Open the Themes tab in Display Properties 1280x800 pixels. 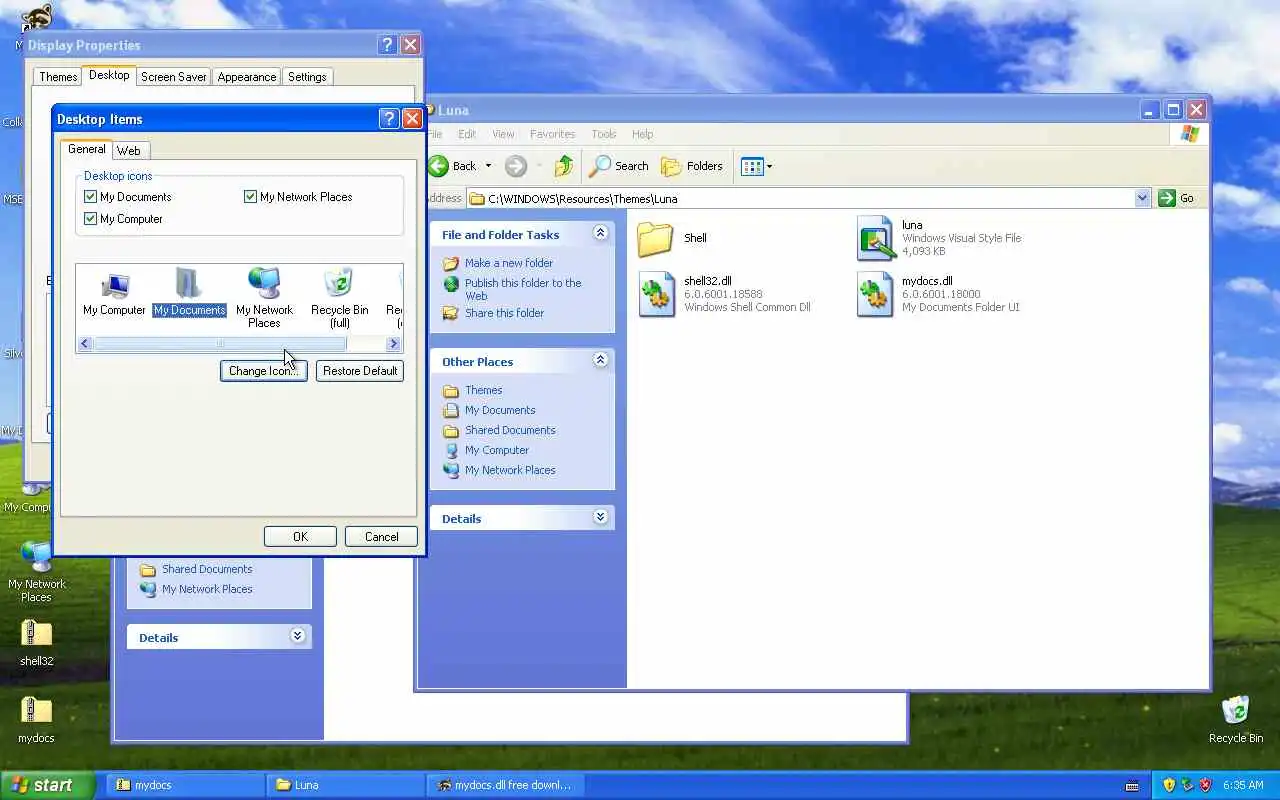pos(58,77)
